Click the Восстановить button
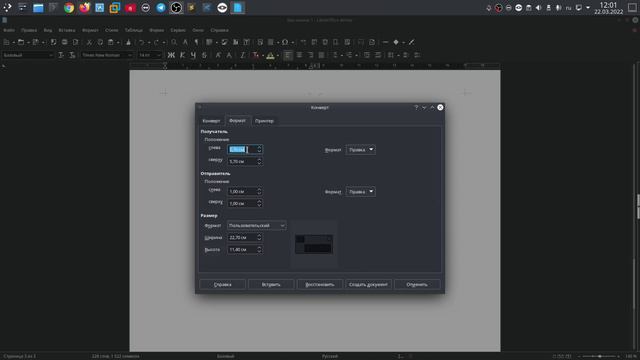The width and height of the screenshot is (640, 360). point(320,284)
